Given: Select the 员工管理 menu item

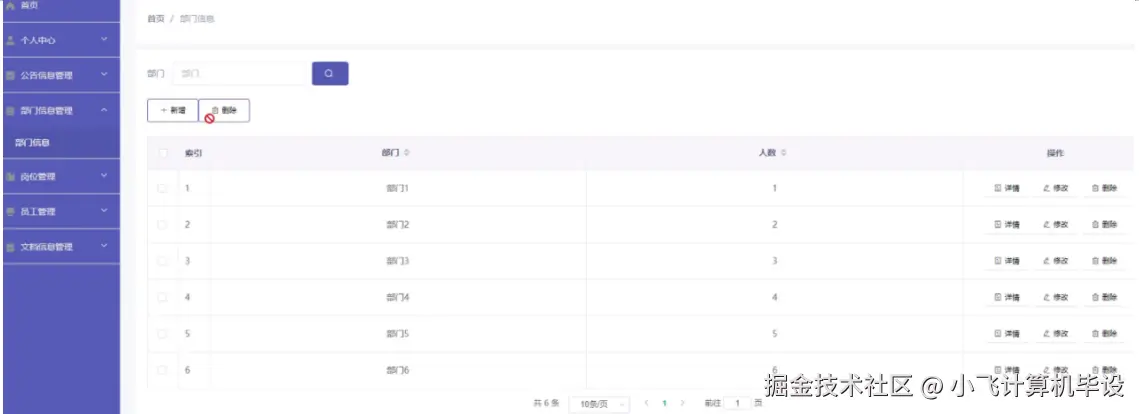Looking at the screenshot, I should pos(61,212).
